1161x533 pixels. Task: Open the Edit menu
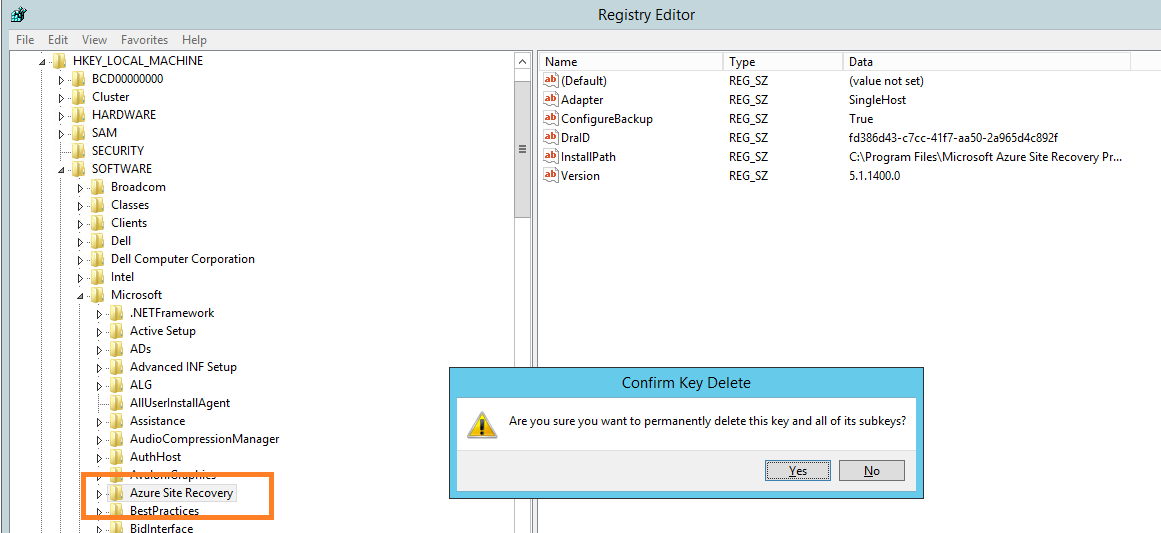[58, 40]
